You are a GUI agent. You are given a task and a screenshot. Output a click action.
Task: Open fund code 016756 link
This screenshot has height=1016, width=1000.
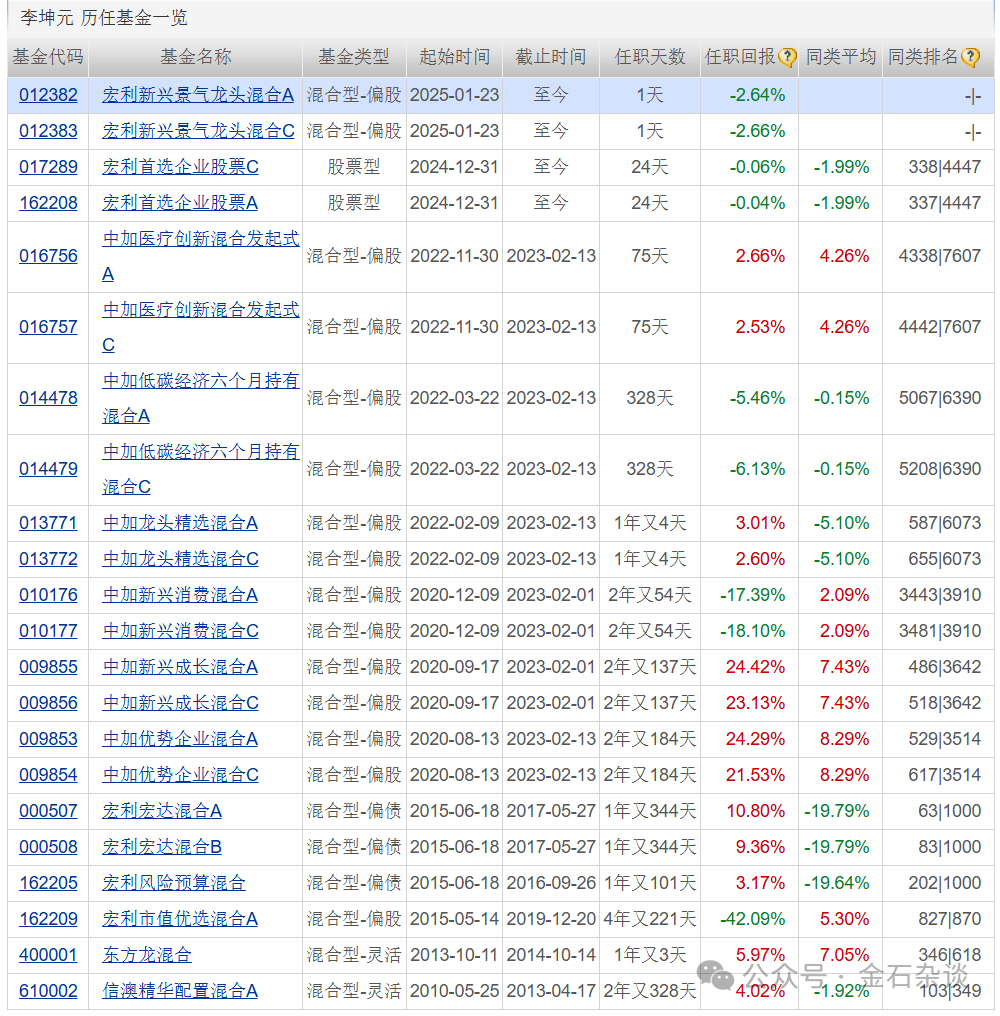pyautogui.click(x=49, y=256)
